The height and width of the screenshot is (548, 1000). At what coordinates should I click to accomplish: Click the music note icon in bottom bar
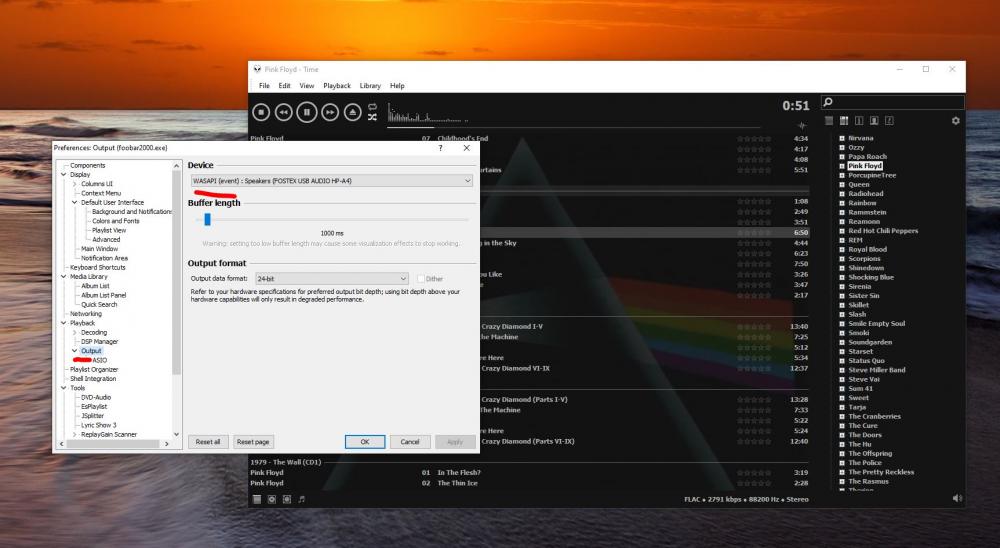point(302,499)
